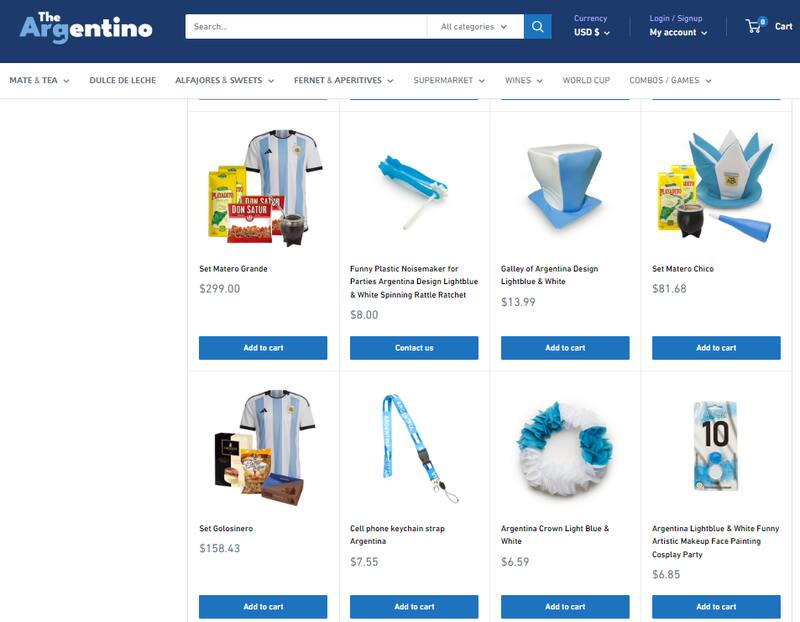Focus the Search input field
Viewport: 800px width, 622px height.
pyautogui.click(x=306, y=27)
